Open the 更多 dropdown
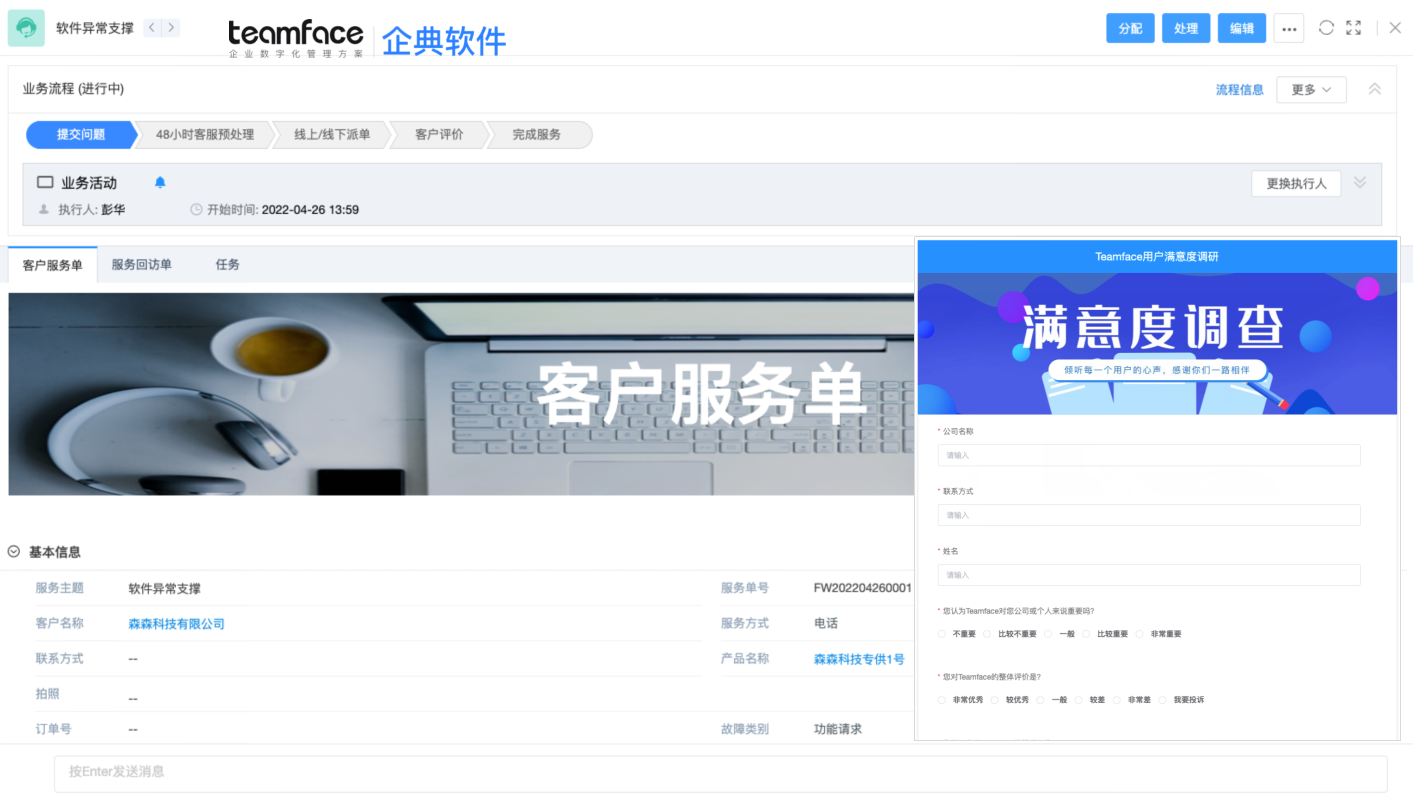The width and height of the screenshot is (1413, 799). (1310, 90)
